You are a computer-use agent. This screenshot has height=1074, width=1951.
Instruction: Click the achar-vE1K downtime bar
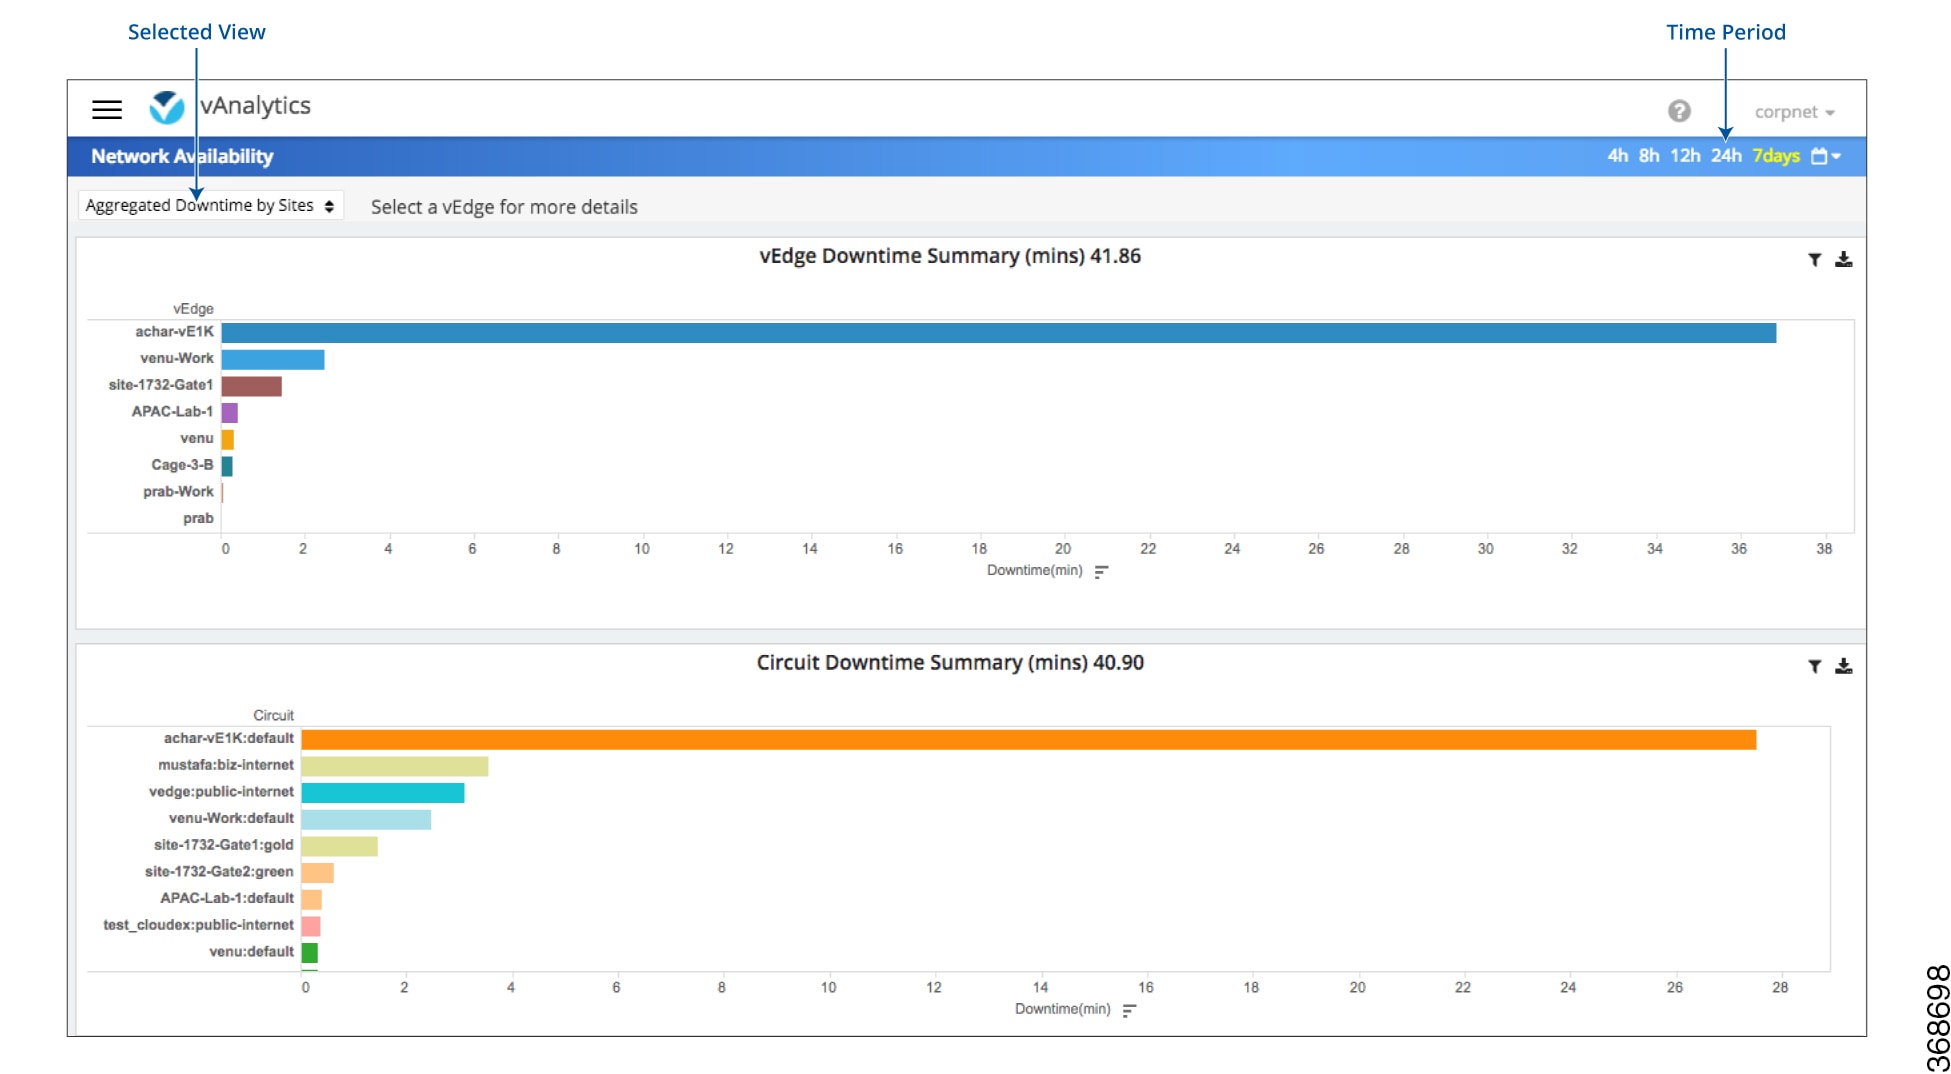(x=998, y=333)
